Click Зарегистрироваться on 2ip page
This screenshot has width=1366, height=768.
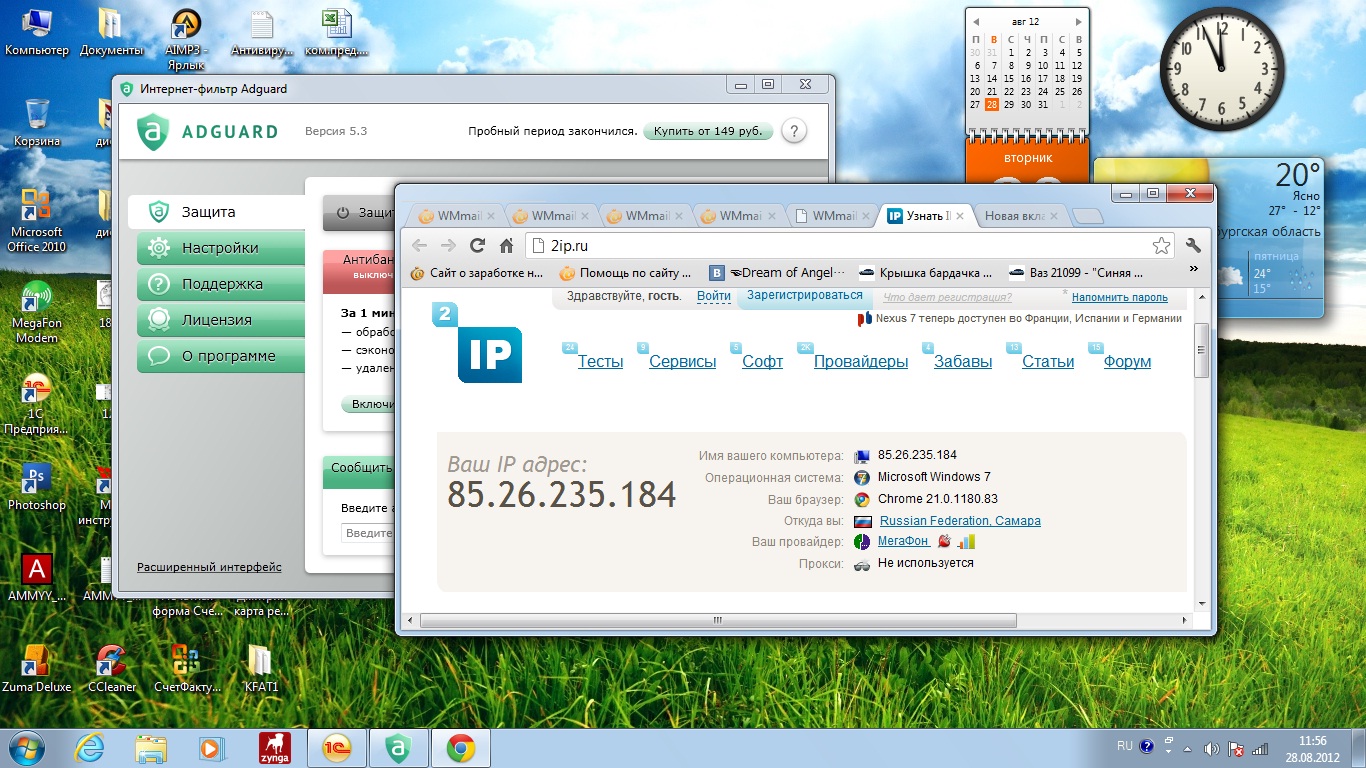[x=804, y=295]
